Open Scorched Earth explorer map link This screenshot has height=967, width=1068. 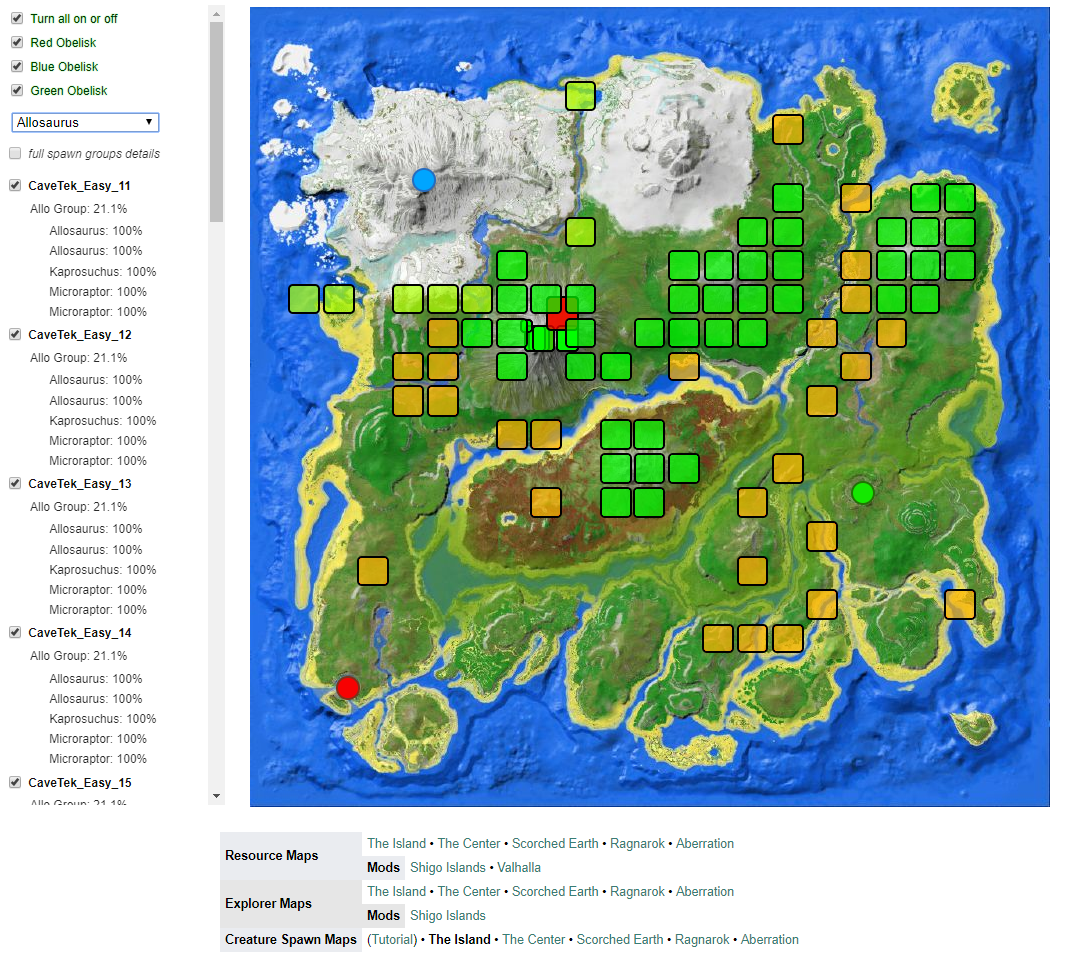click(555, 891)
